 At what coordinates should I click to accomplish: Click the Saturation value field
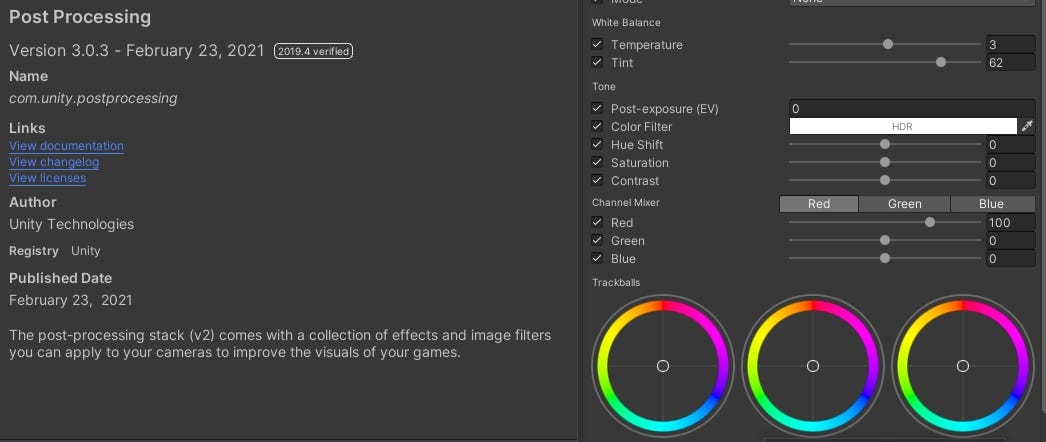click(1011, 163)
